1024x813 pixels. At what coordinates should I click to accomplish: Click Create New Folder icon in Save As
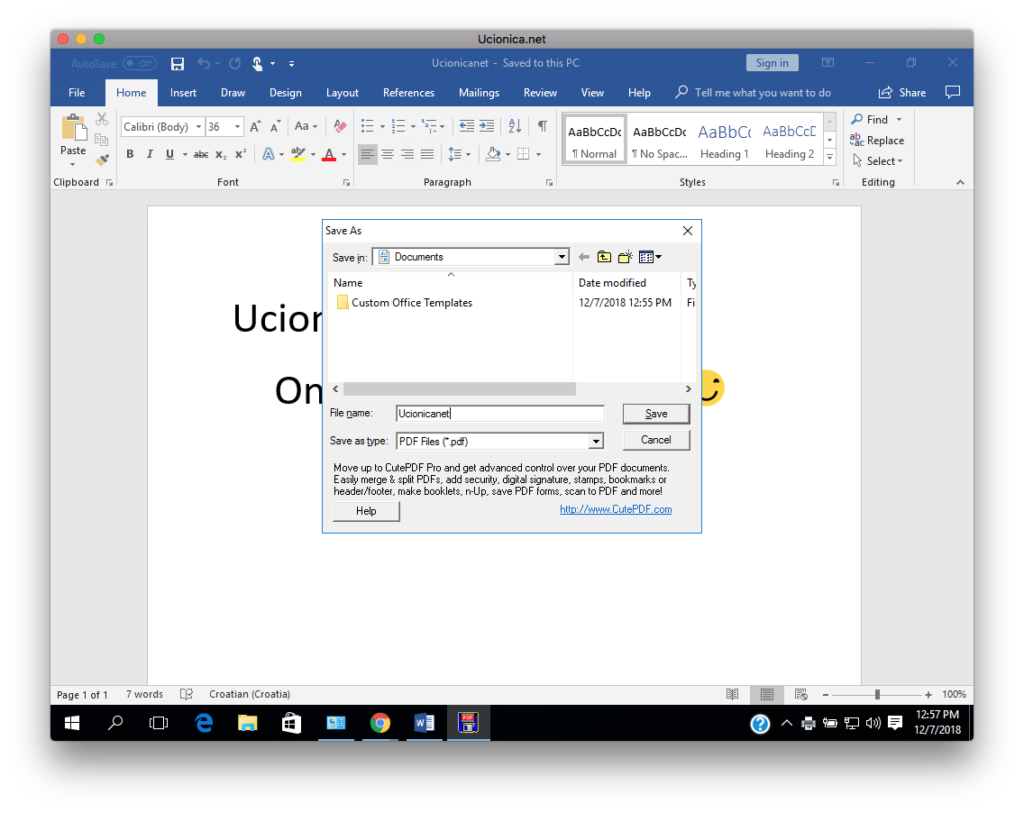click(x=625, y=257)
